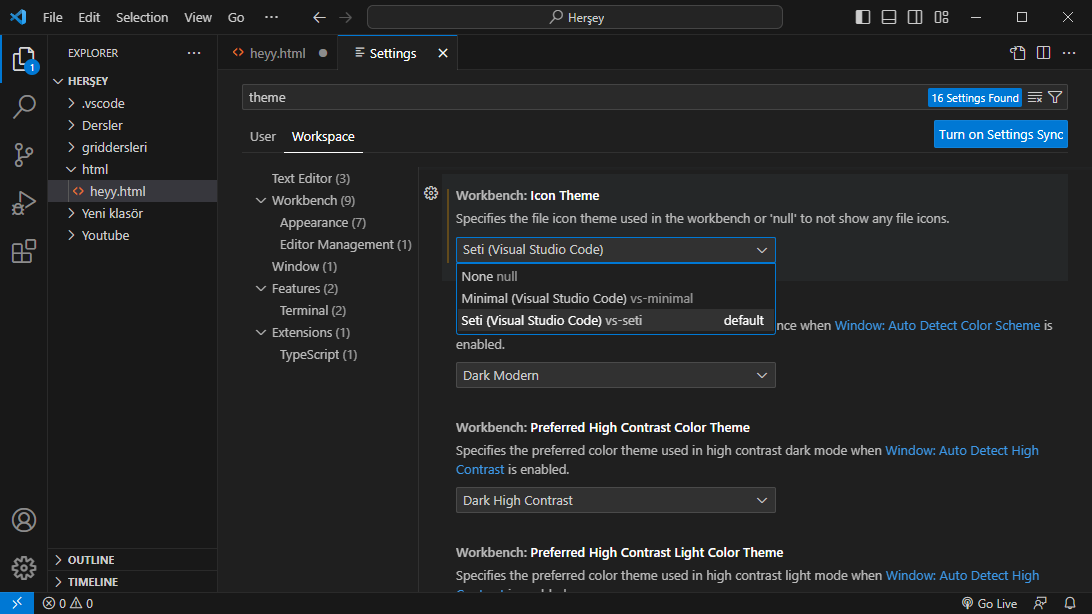The height and width of the screenshot is (614, 1092).
Task: Open the Accounts menu icon
Action: [24, 520]
